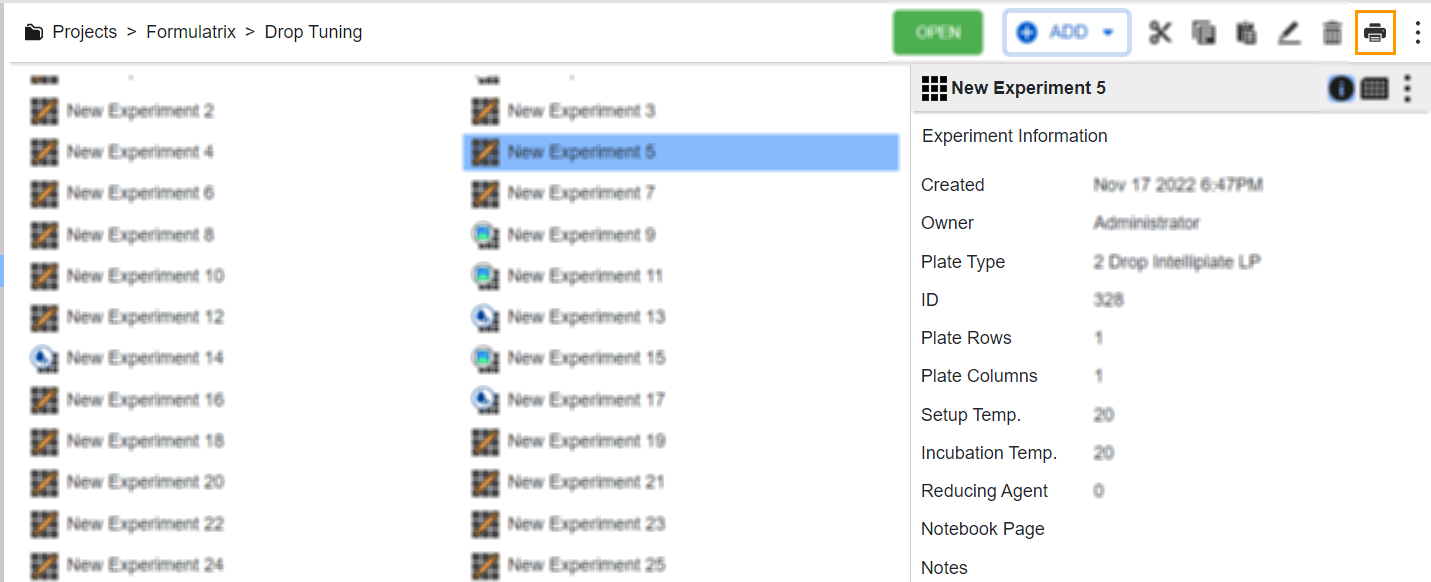Screen dimensions: 1431x582
Task: Select New Experiment 7 in the list
Action: click(x=580, y=193)
